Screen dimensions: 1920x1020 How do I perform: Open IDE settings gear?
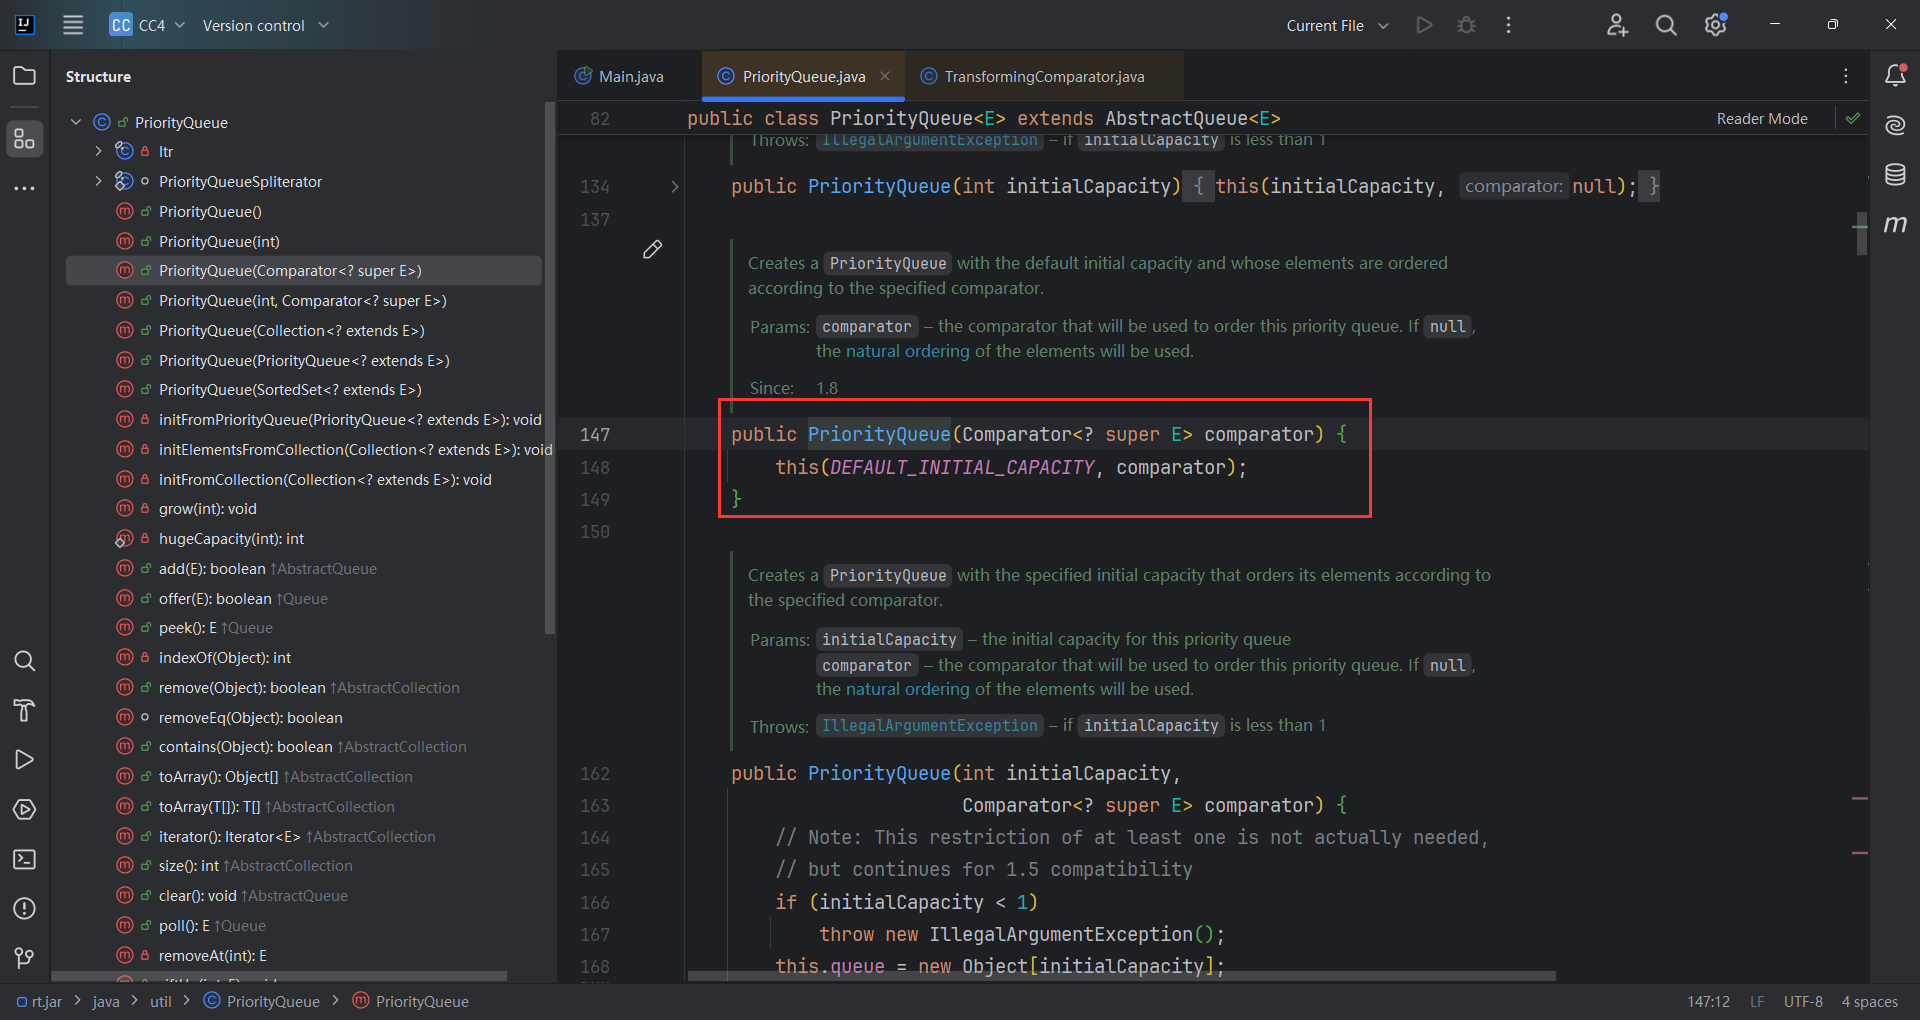1716,25
